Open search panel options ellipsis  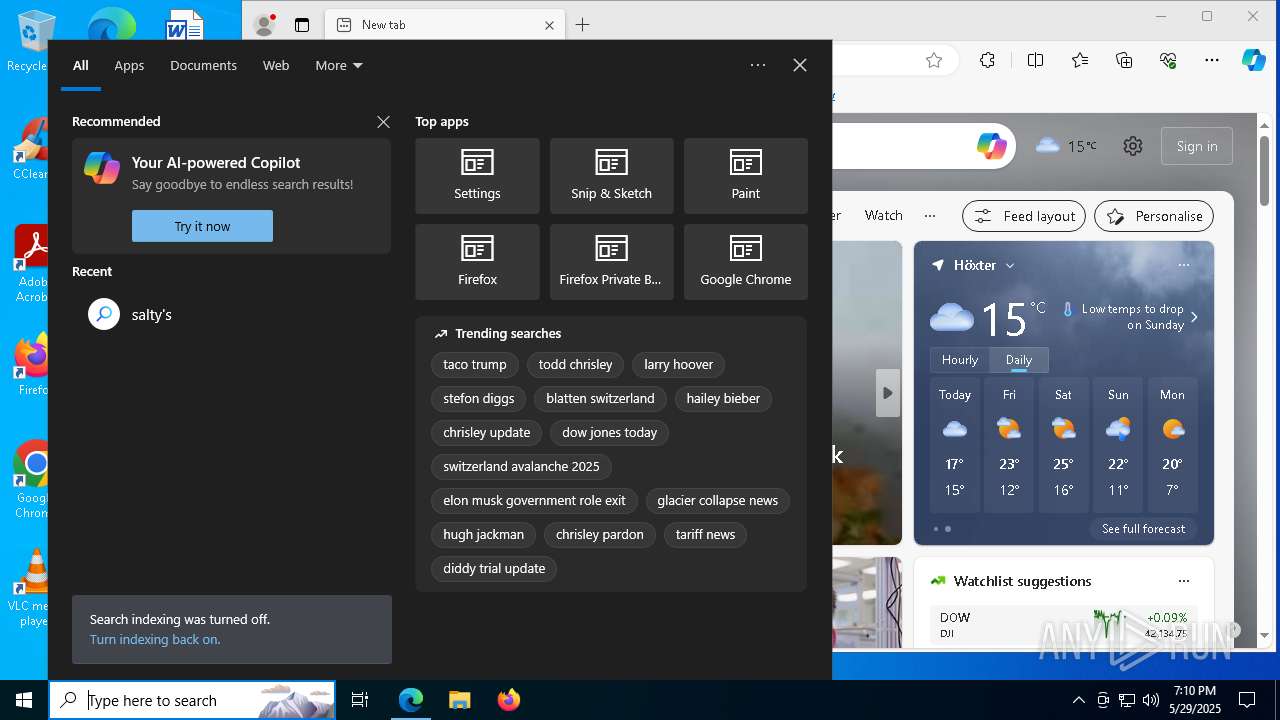(x=758, y=65)
